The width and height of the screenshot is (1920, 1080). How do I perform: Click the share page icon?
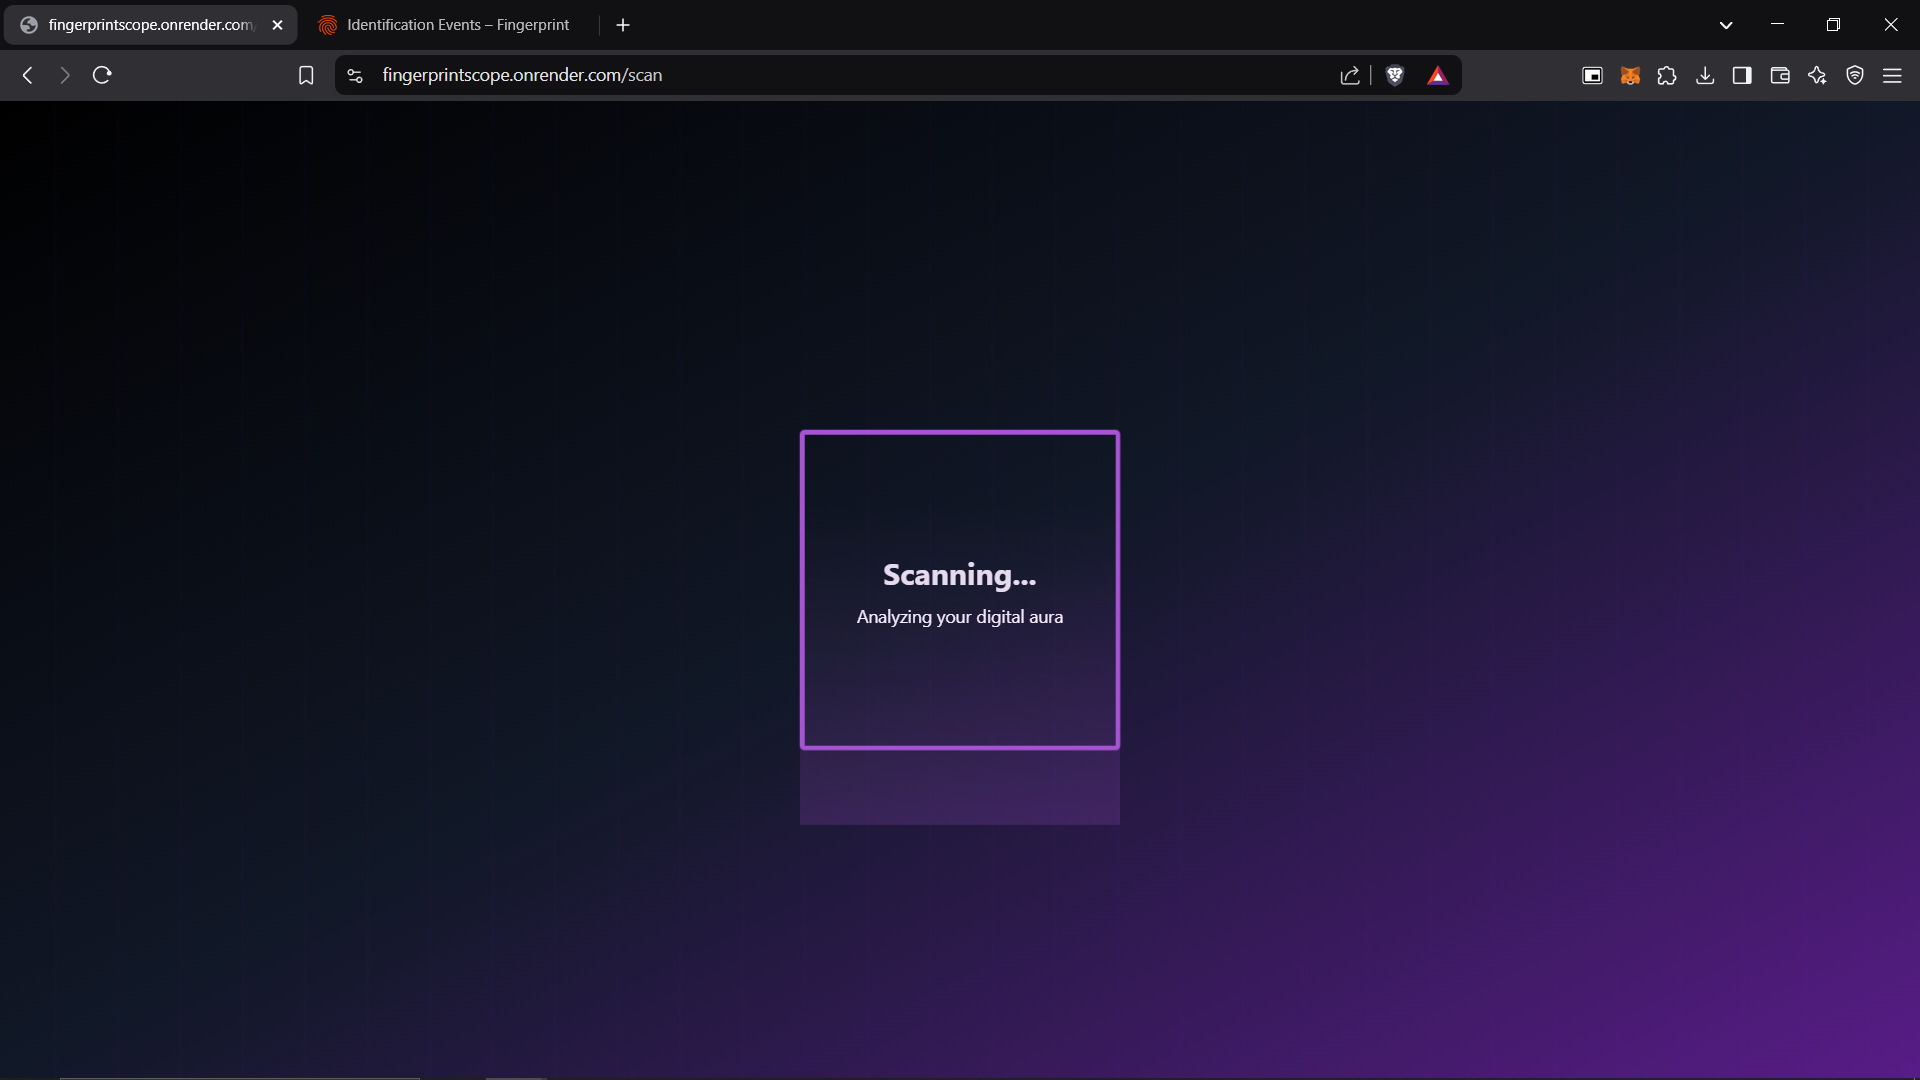click(1350, 76)
